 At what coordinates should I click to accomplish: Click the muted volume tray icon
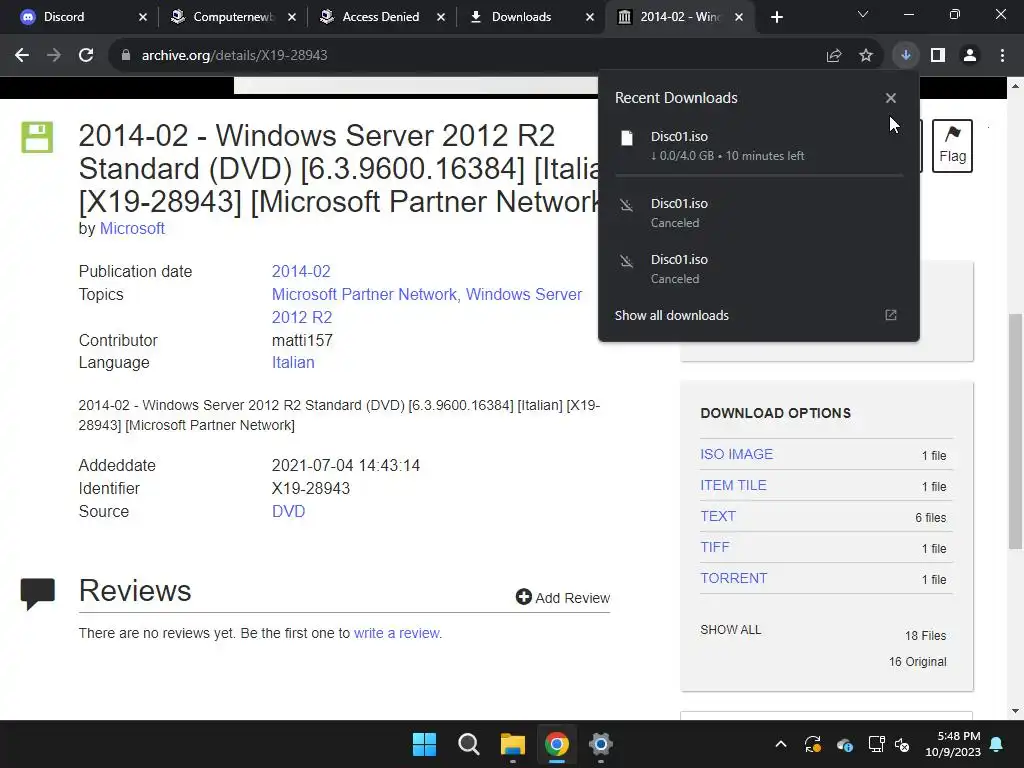pyautogui.click(x=902, y=744)
